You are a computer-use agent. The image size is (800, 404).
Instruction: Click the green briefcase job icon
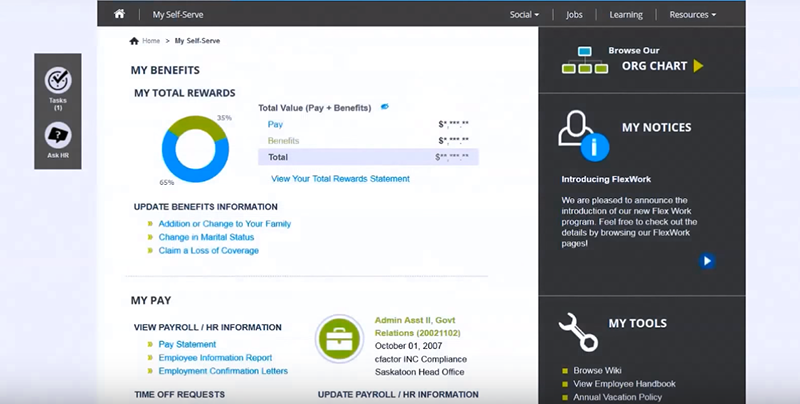point(338,339)
